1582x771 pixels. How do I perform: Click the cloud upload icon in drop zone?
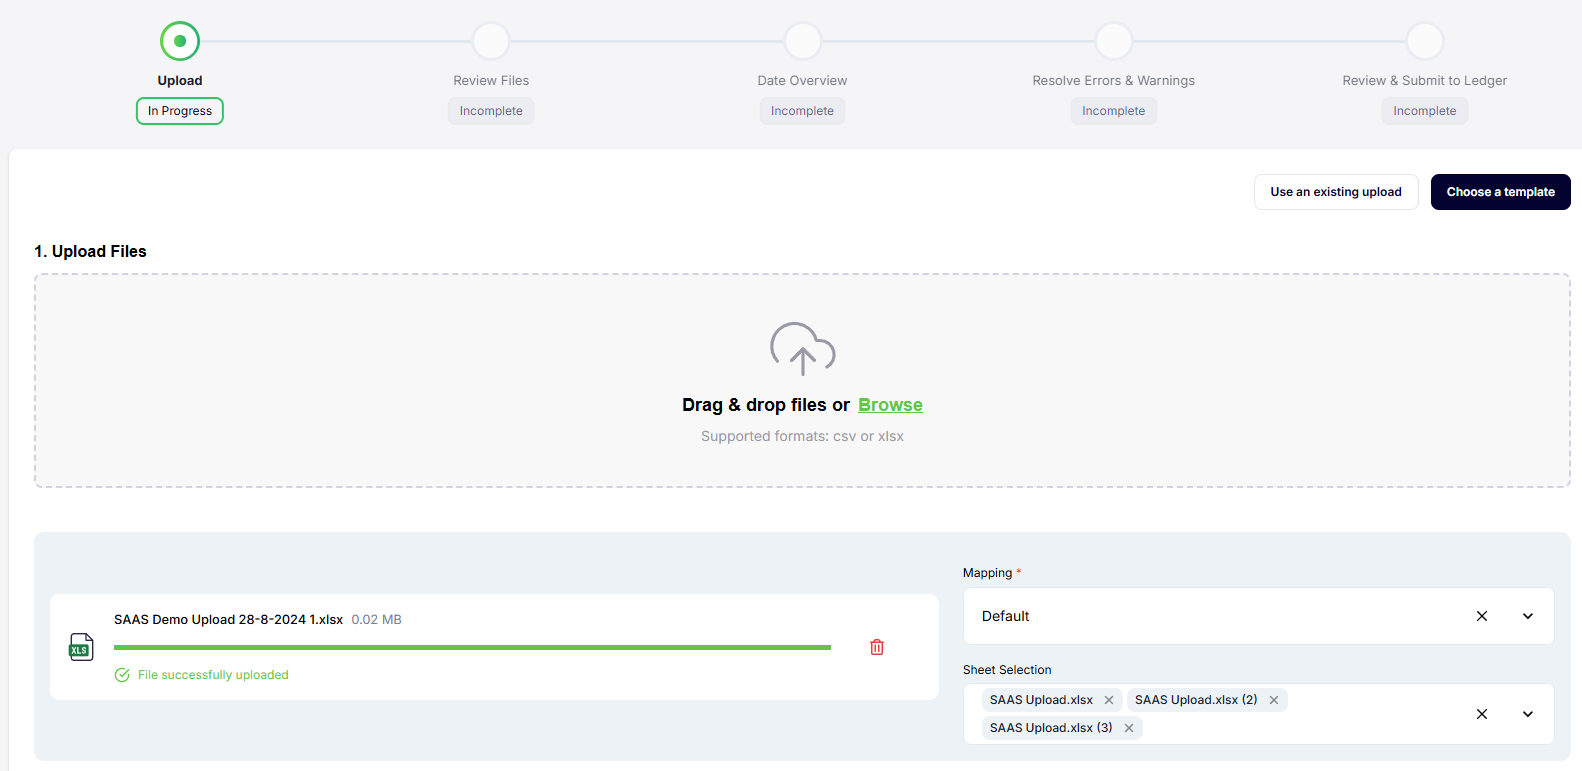pyautogui.click(x=802, y=349)
